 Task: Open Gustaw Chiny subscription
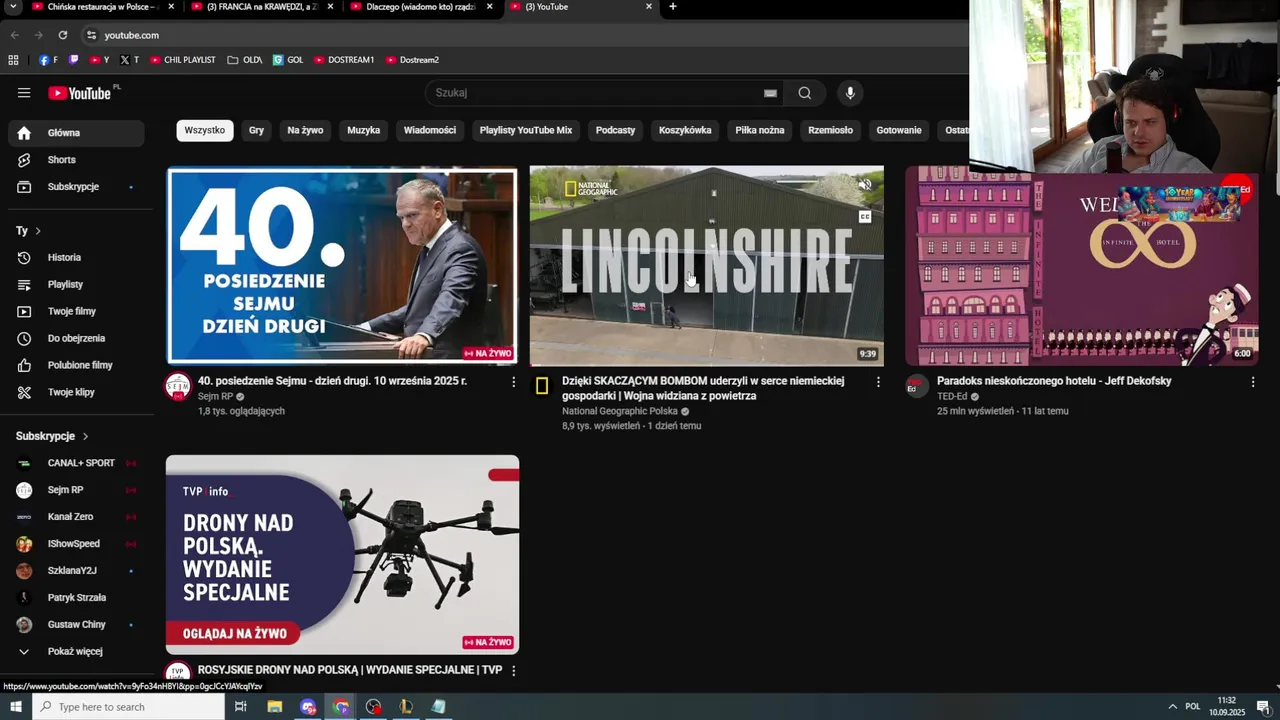click(77, 625)
